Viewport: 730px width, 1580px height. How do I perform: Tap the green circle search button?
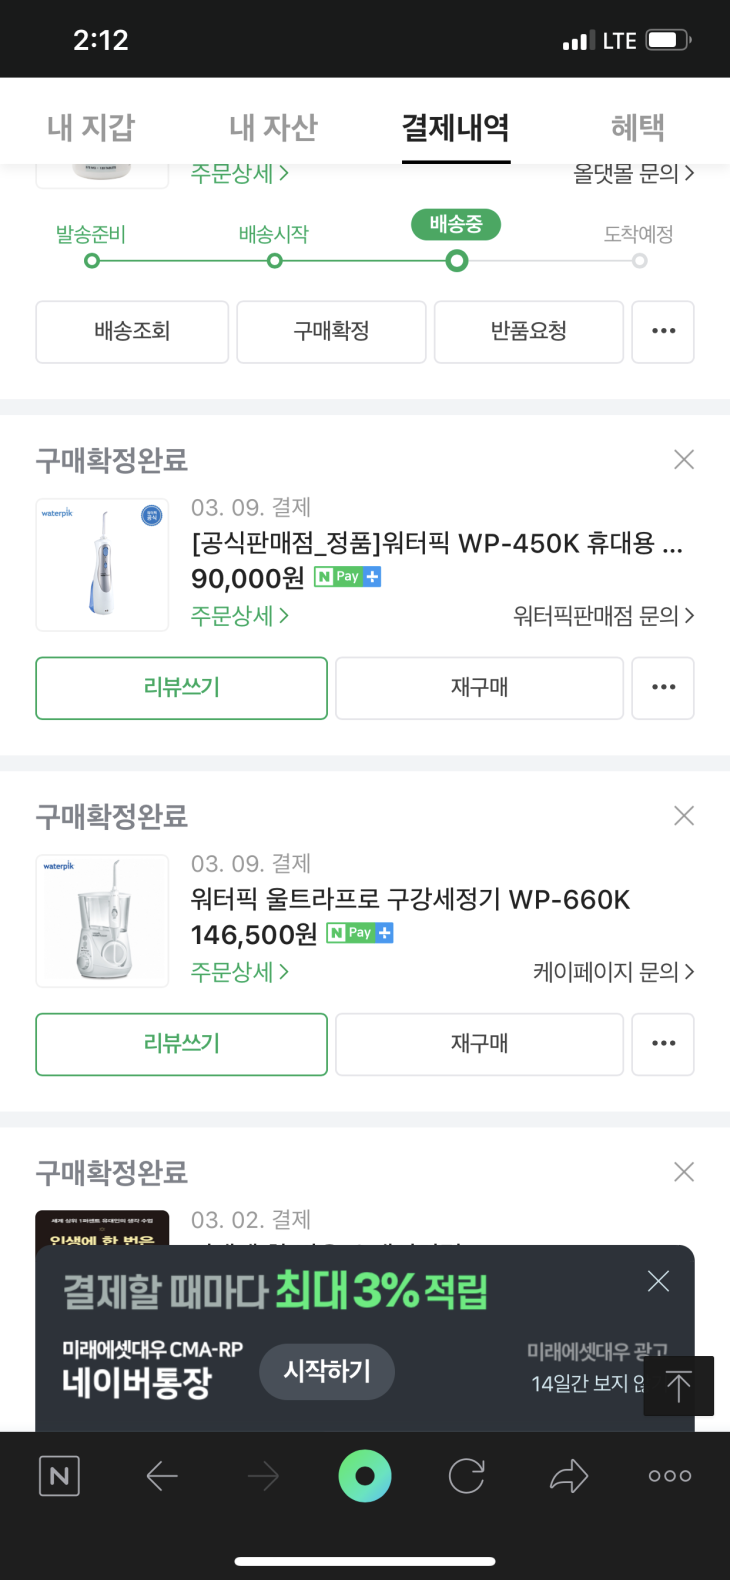point(365,1476)
